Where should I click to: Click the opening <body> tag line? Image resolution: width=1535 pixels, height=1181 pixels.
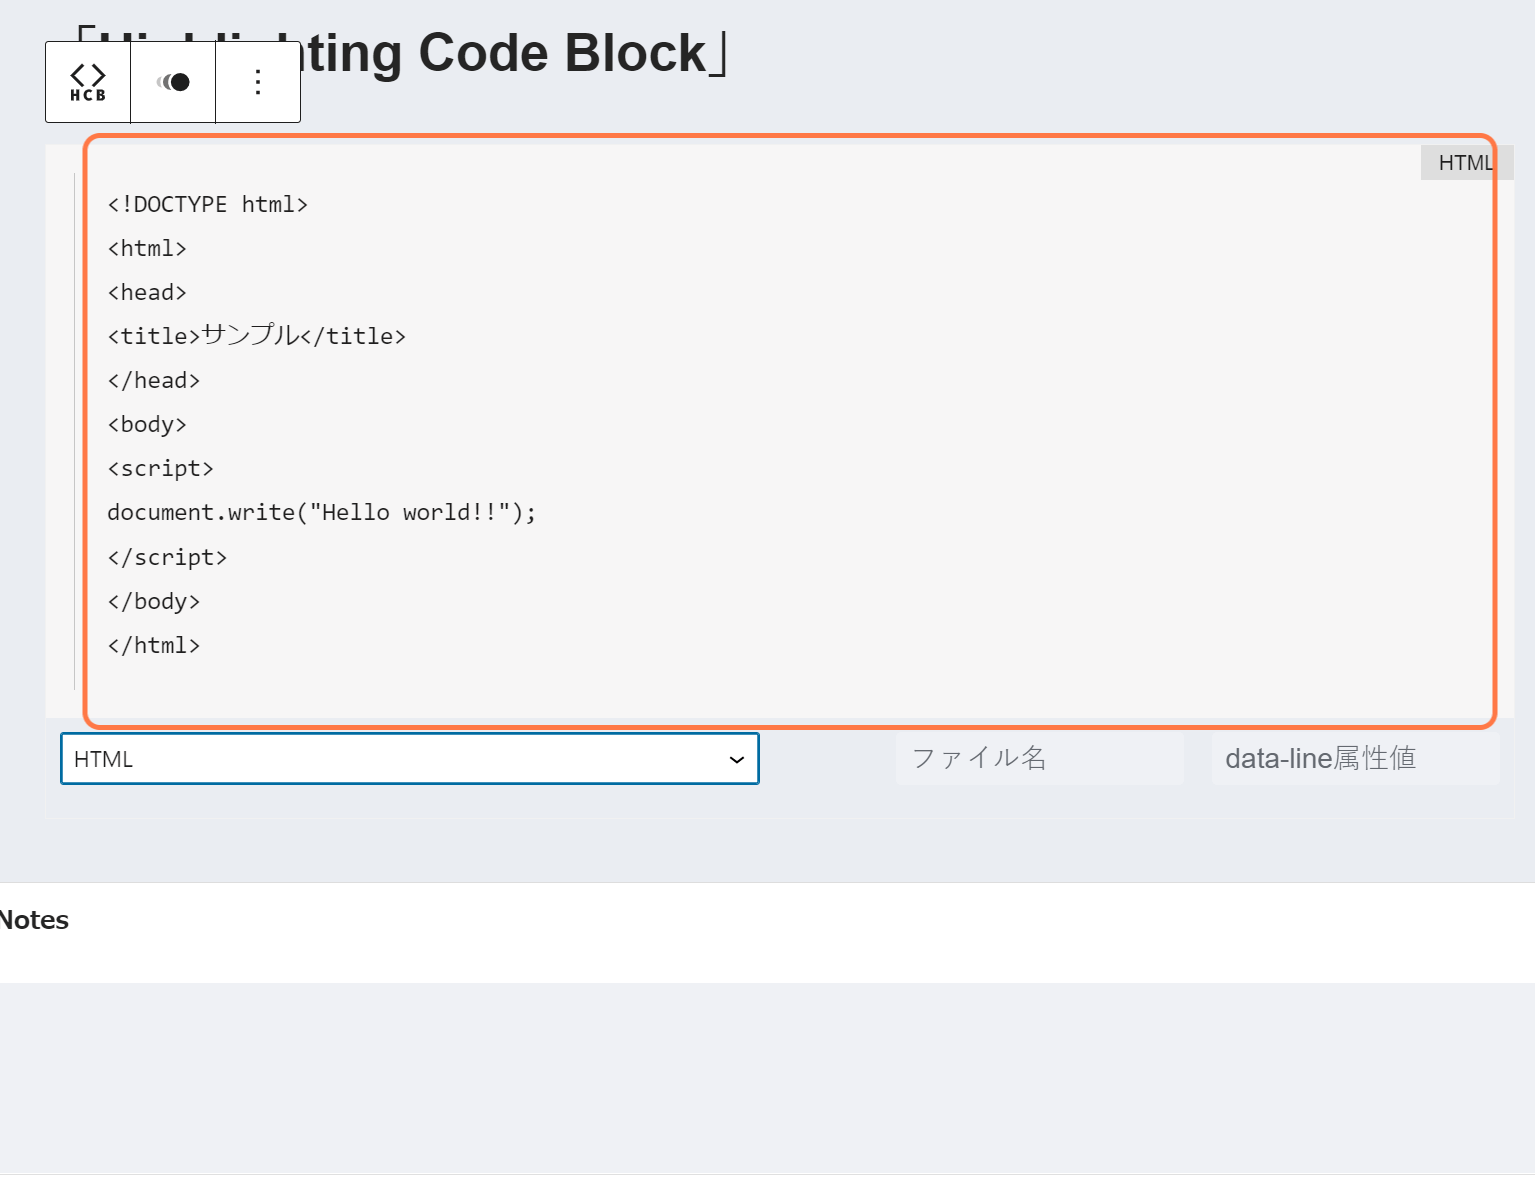[x=147, y=425]
